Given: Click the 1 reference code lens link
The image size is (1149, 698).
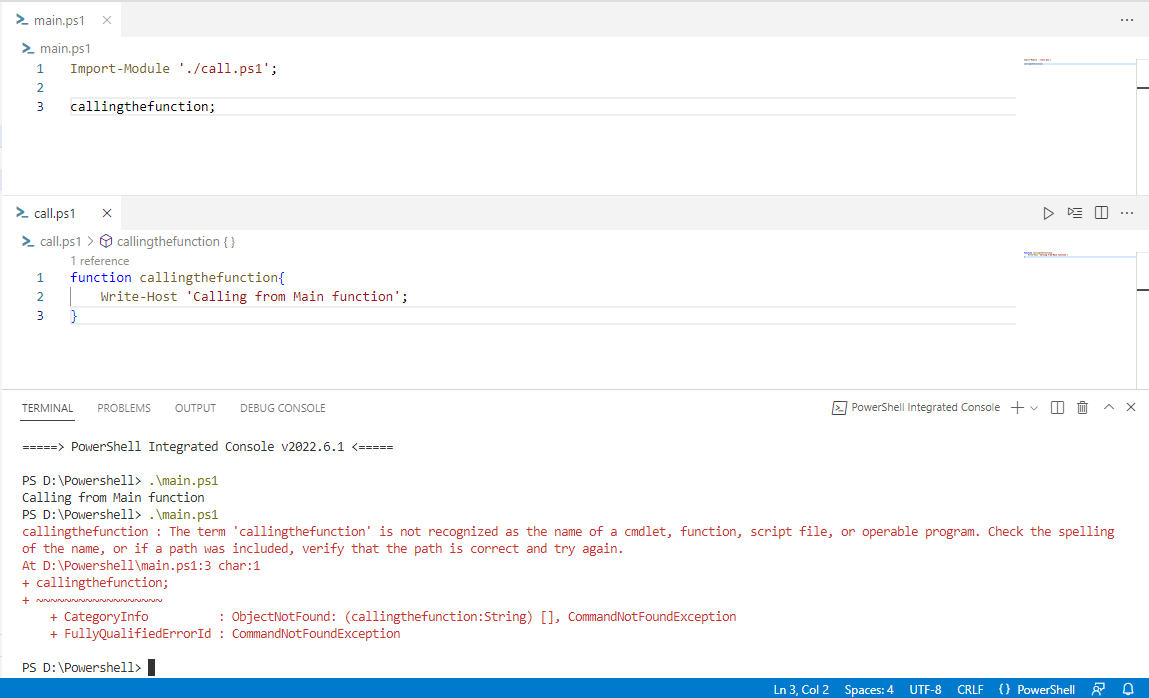Looking at the screenshot, I should pyautogui.click(x=100, y=261).
